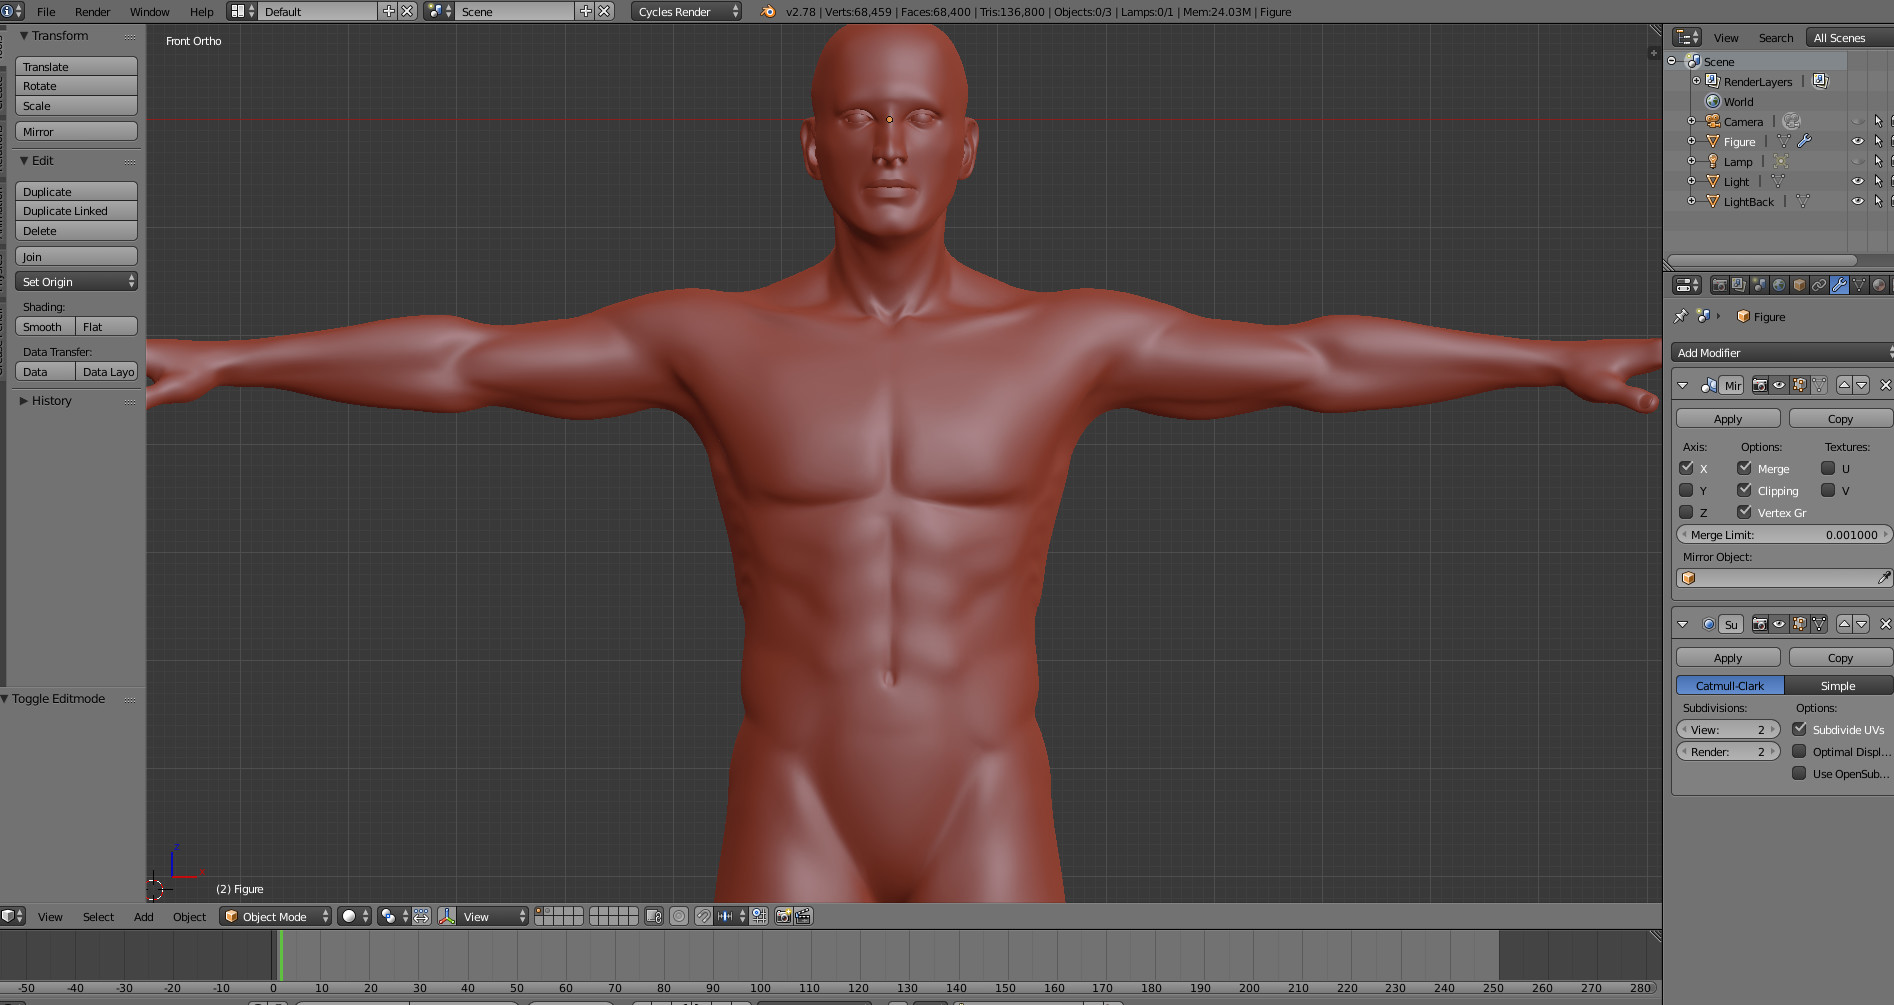Viewport: 1894px width, 1005px height.
Task: Move the Mirror modifier down
Action: [1862, 385]
